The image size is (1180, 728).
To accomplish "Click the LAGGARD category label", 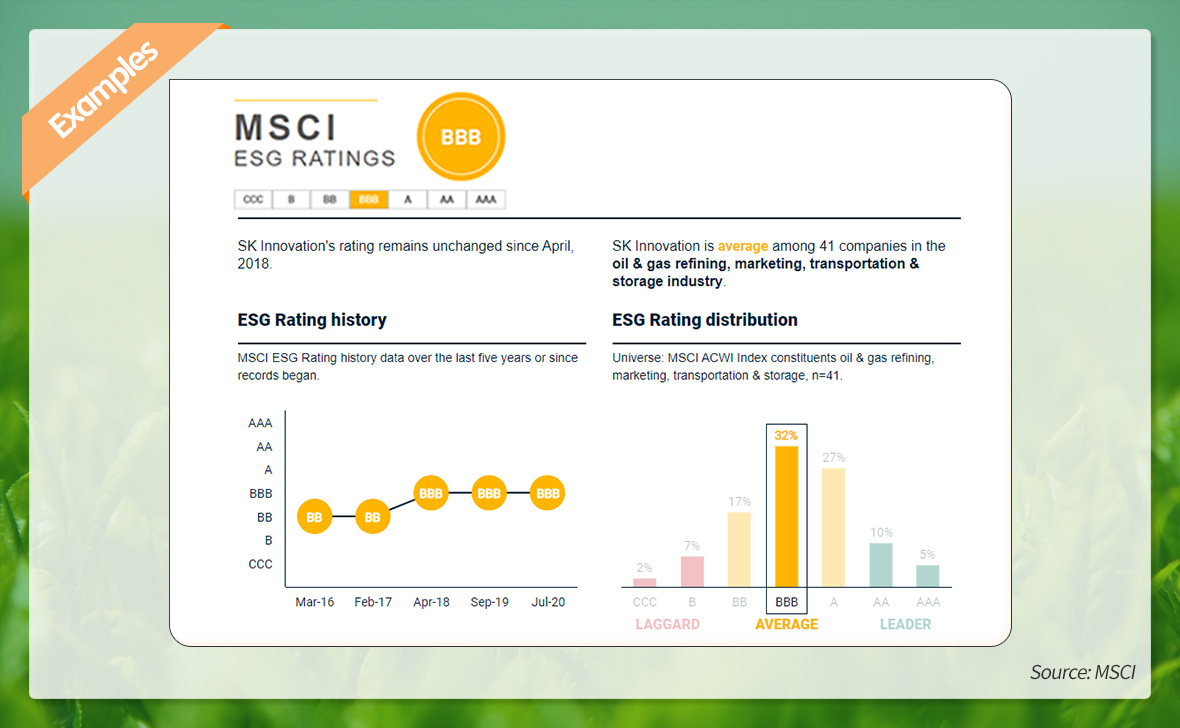I will (668, 624).
